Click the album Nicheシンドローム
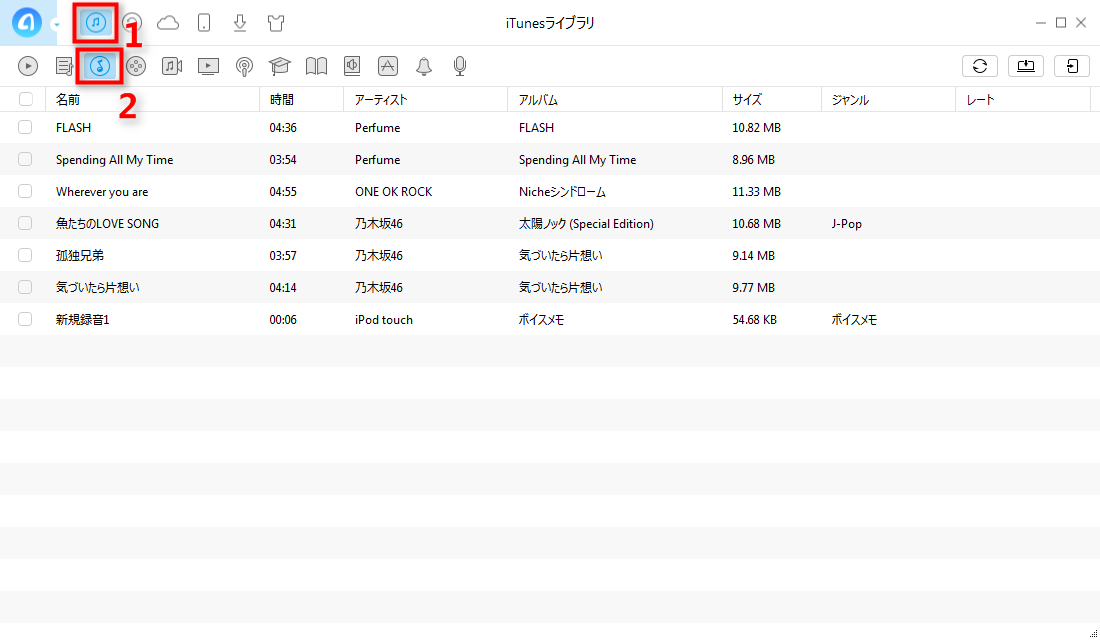The width and height of the screenshot is (1100, 640). [563, 192]
